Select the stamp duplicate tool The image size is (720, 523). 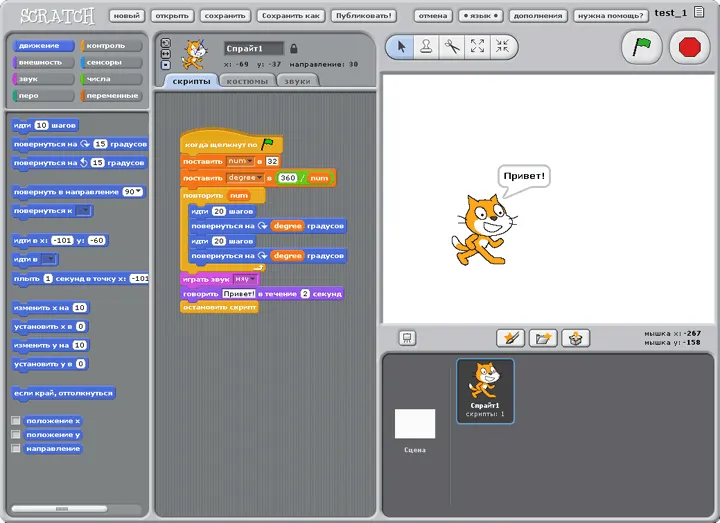click(426, 46)
